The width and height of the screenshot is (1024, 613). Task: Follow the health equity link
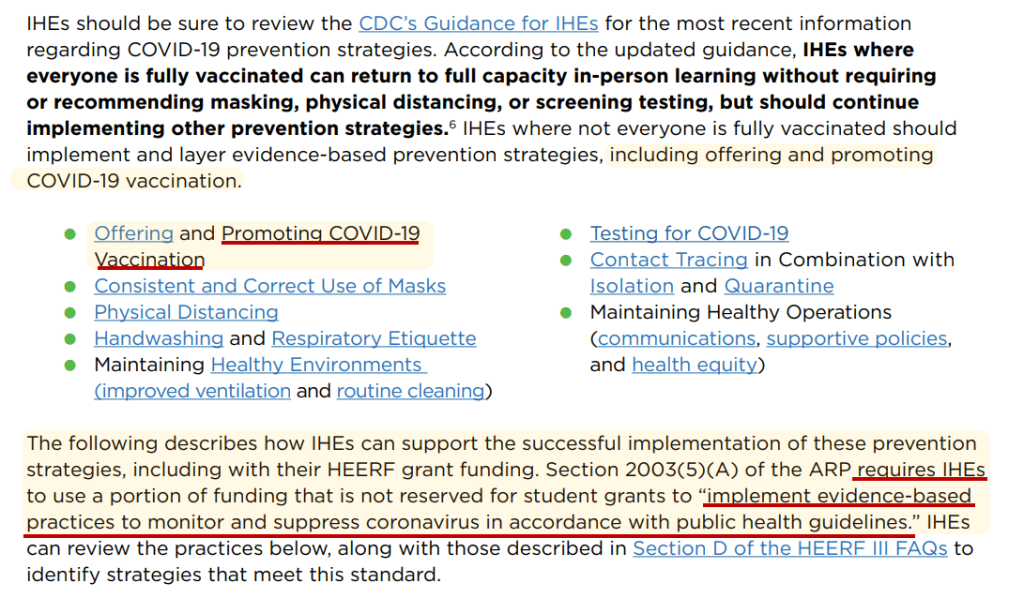[x=694, y=365]
